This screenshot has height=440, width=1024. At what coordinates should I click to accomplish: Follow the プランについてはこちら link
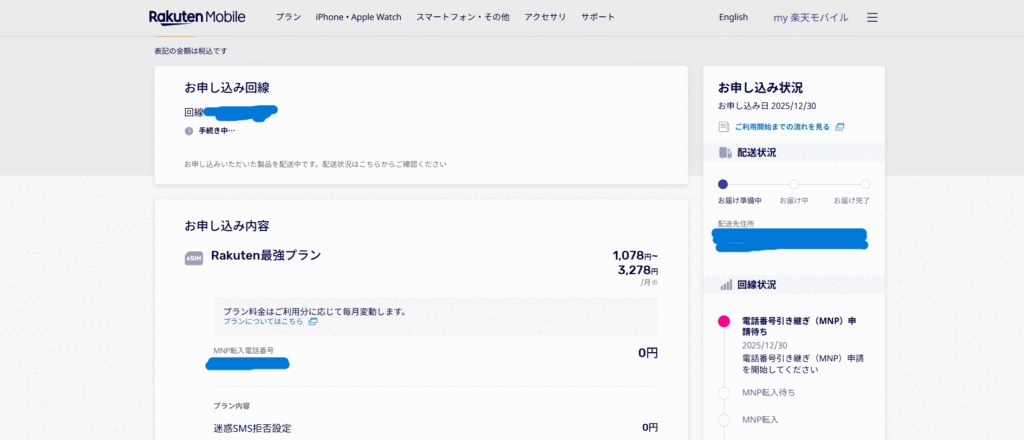coord(262,322)
